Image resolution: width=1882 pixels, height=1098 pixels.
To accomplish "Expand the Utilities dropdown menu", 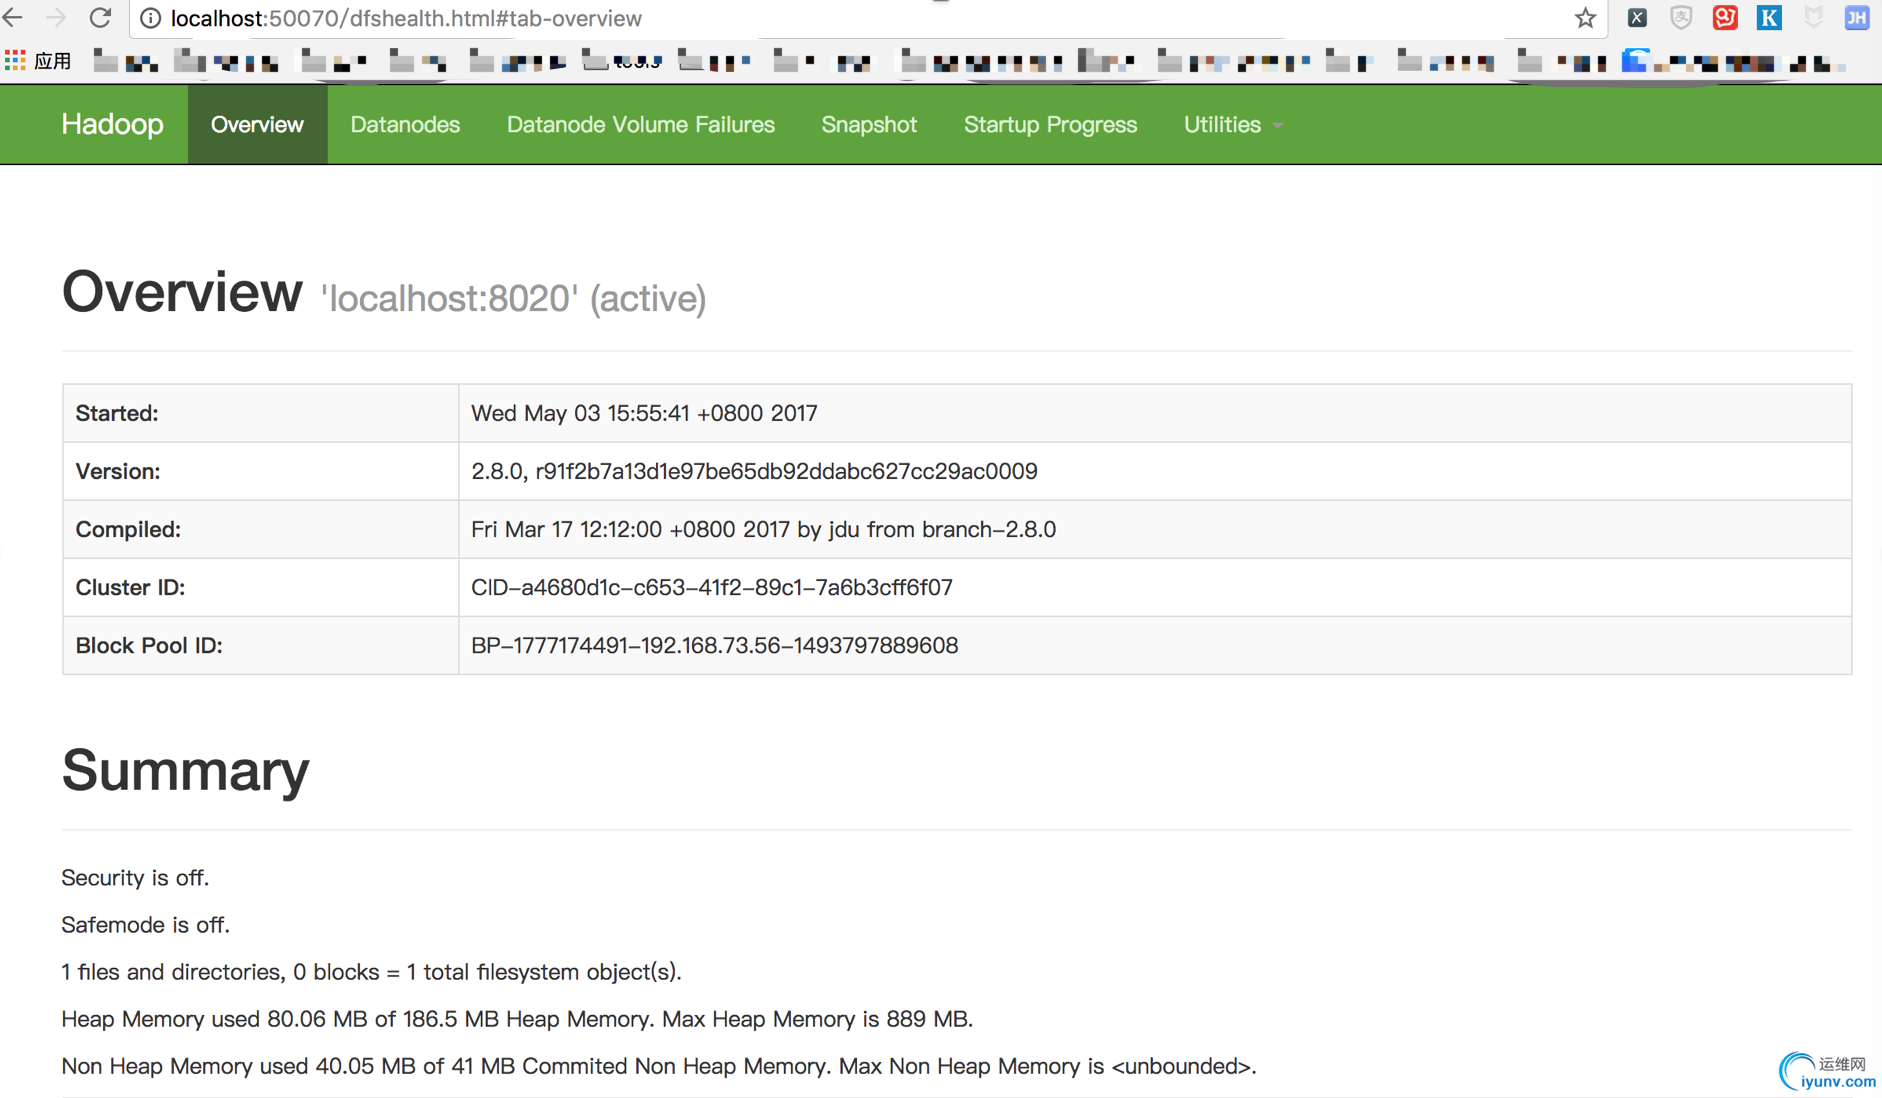I will point(1233,124).
